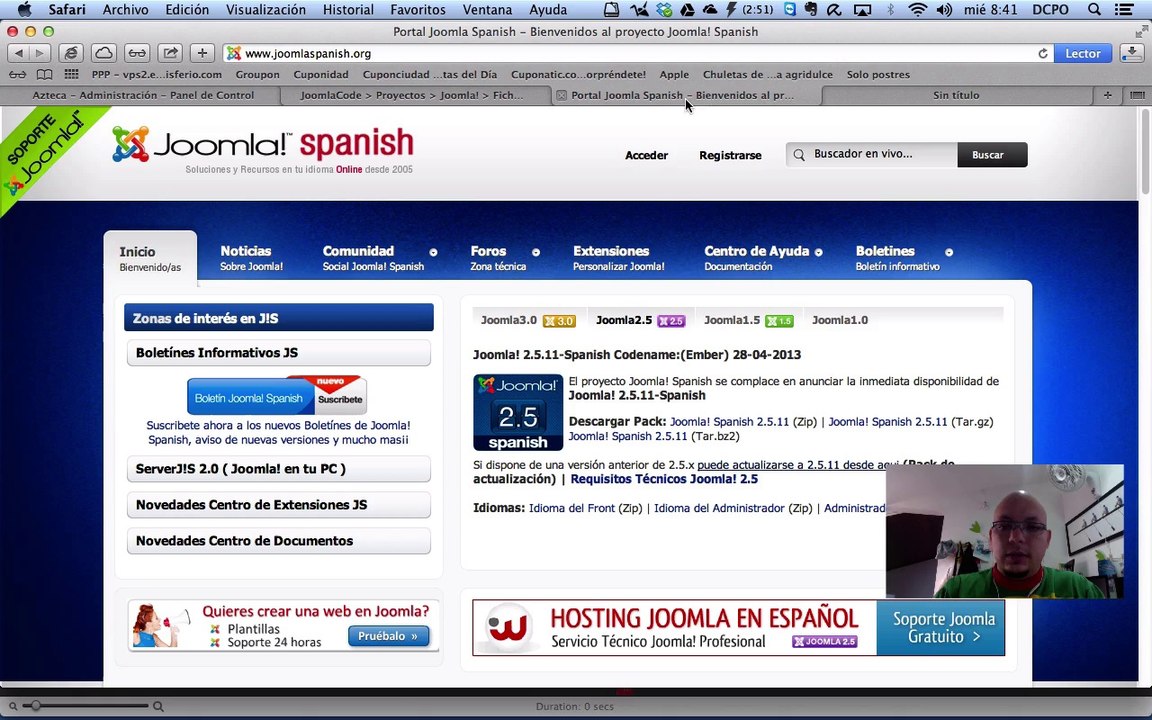Click the Buscar button

(x=992, y=154)
